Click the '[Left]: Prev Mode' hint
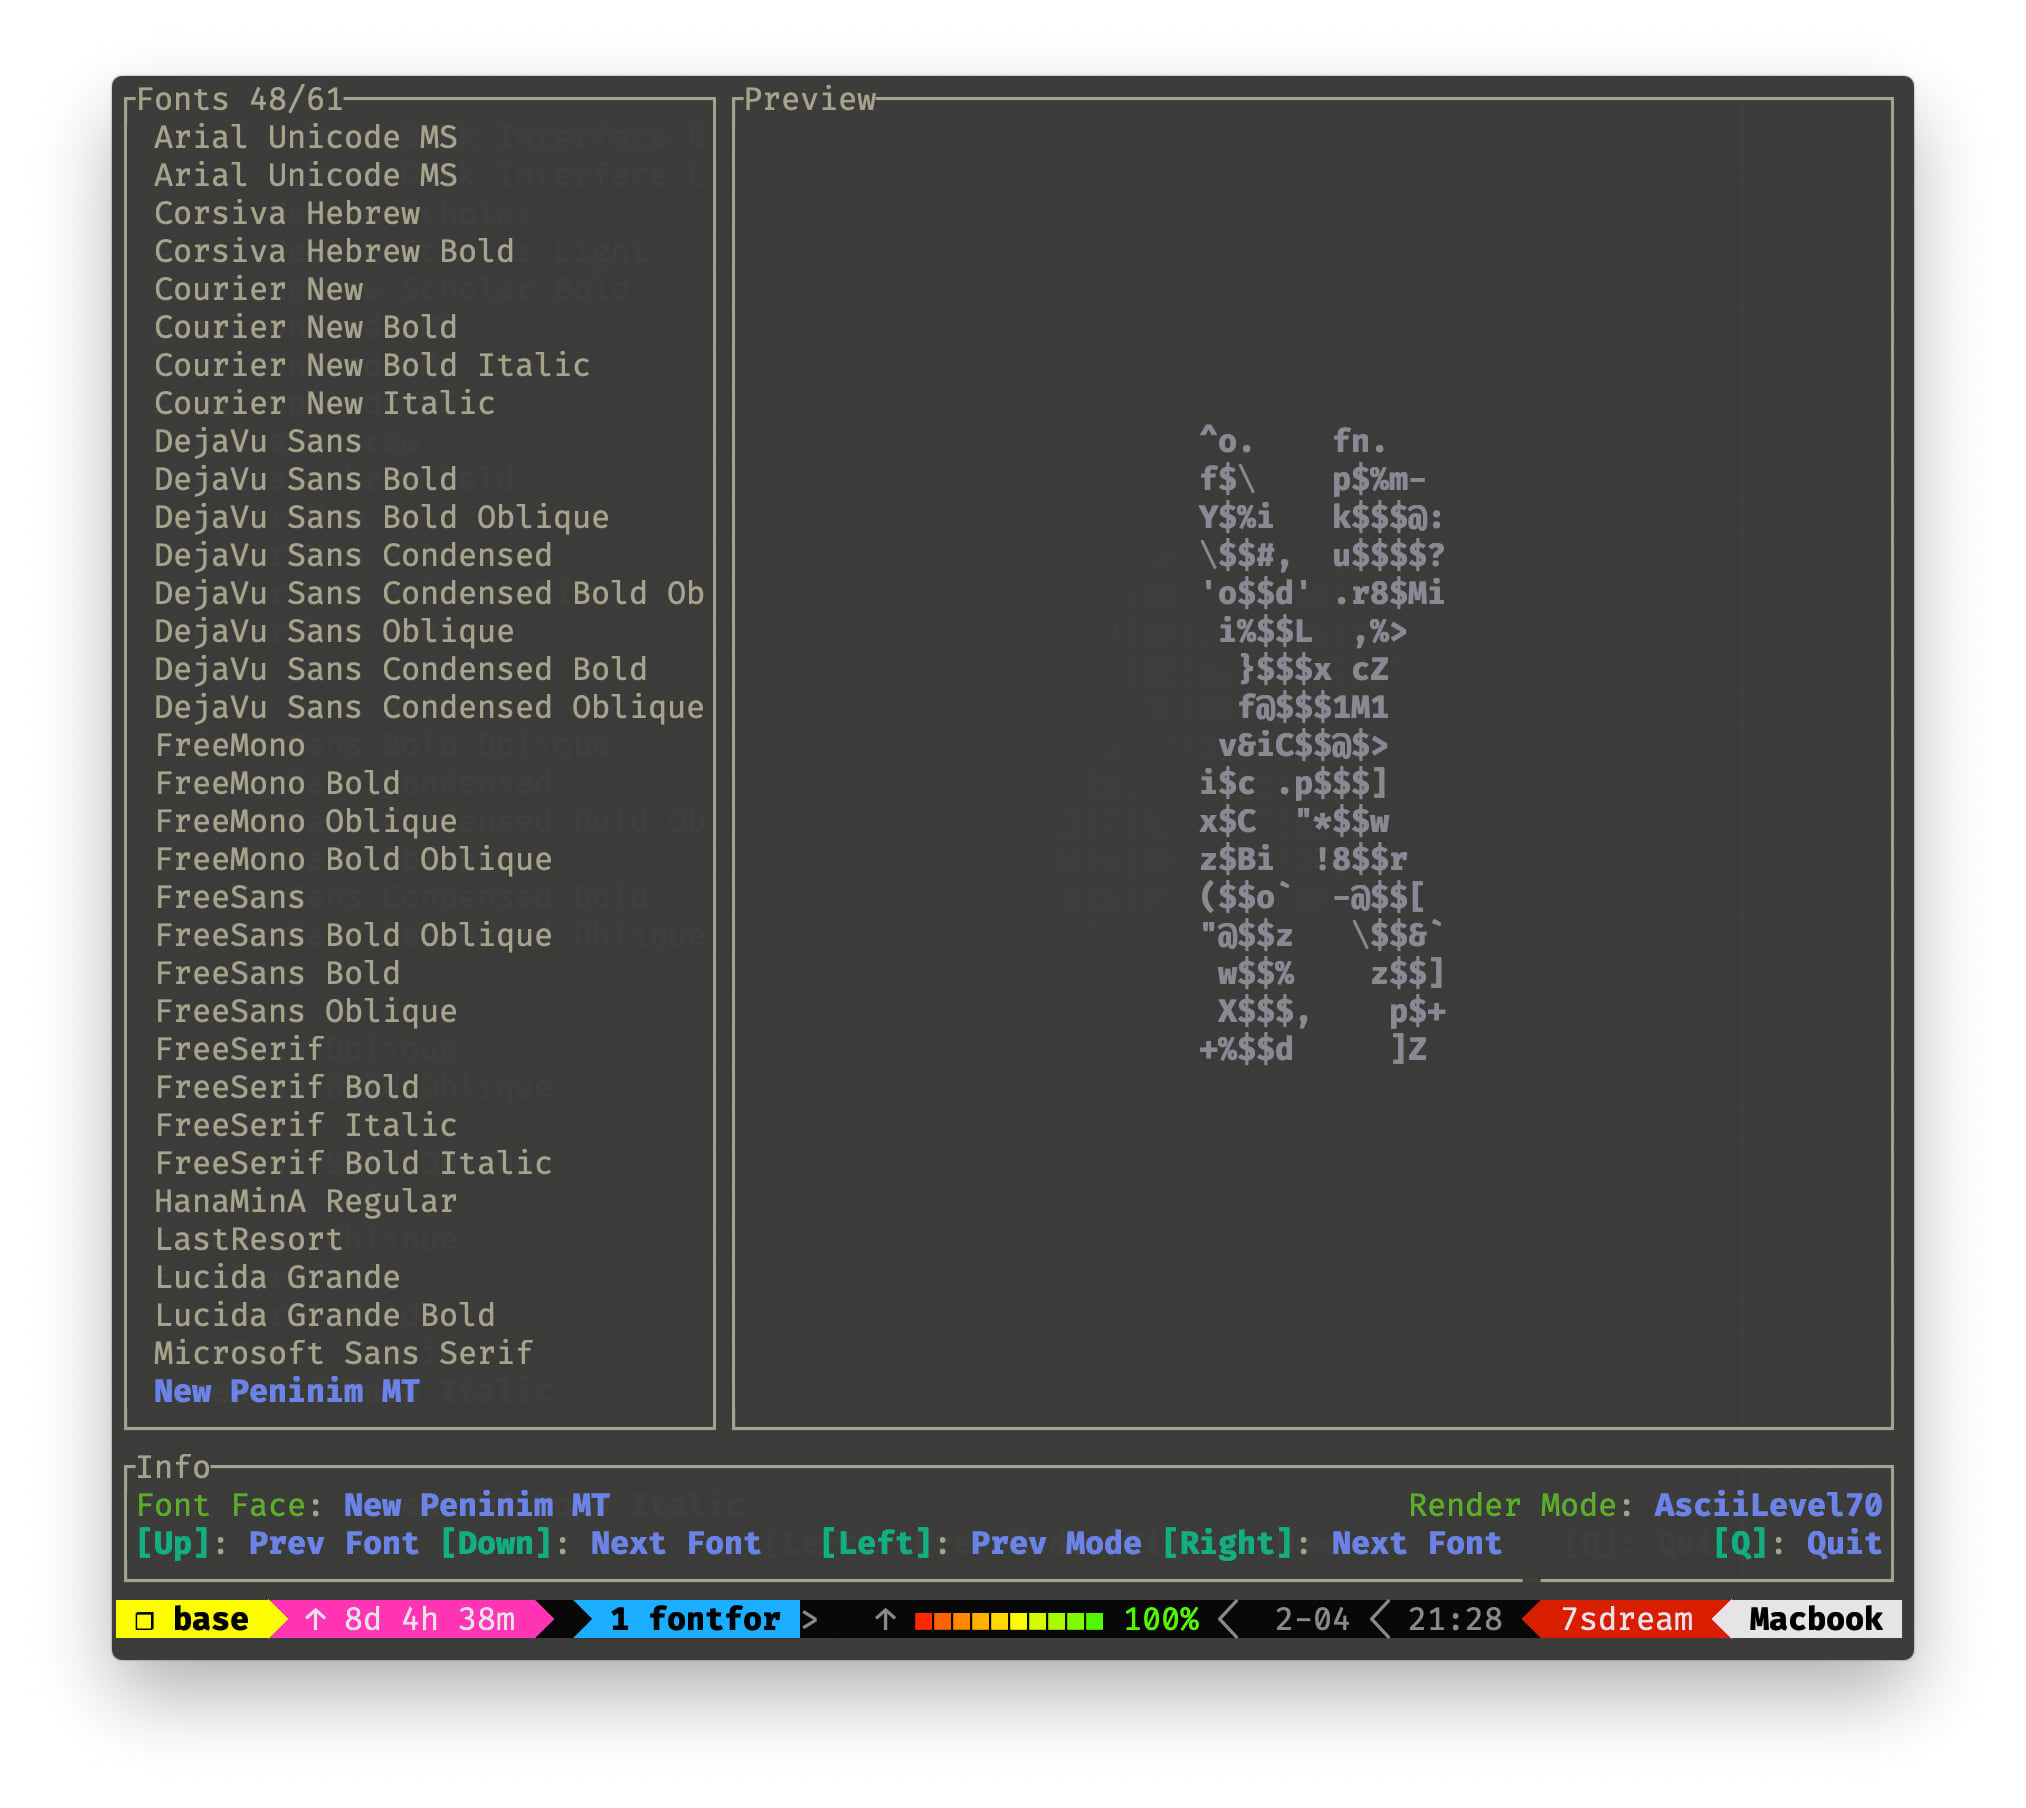 click(x=980, y=1543)
